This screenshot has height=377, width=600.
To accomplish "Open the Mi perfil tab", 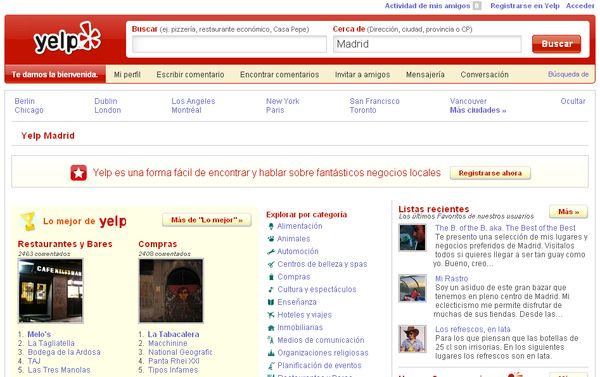I will pos(127,75).
